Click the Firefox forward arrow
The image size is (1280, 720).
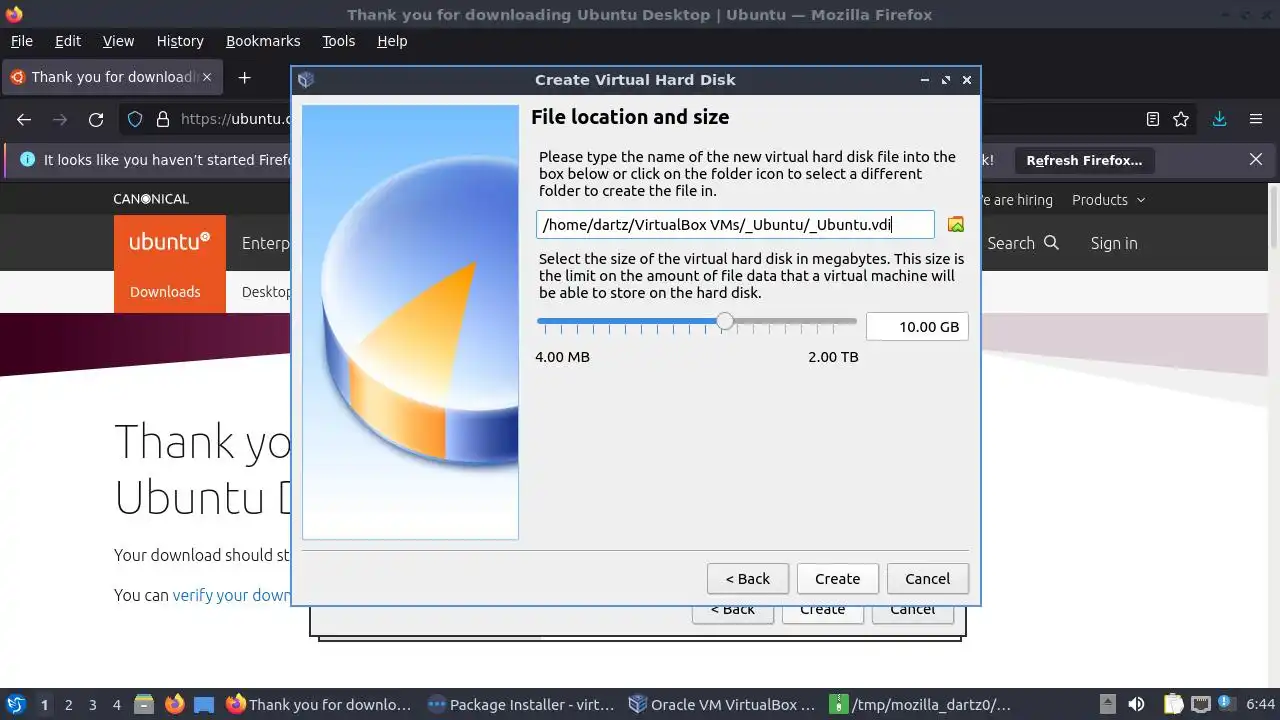pos(60,119)
